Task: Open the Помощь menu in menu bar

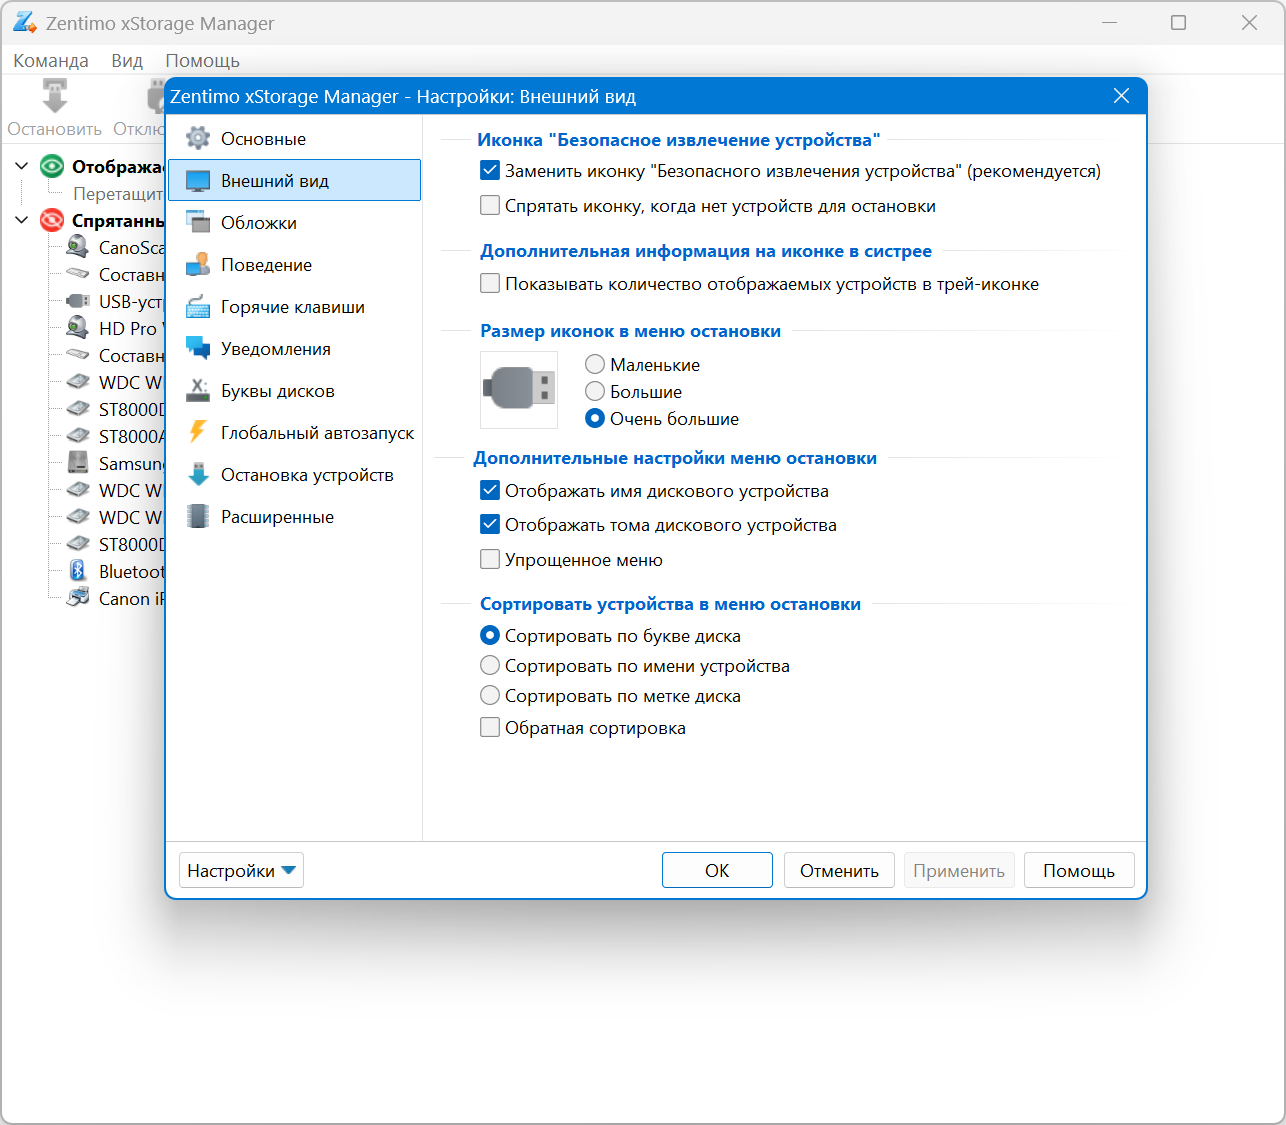Action: pyautogui.click(x=202, y=61)
